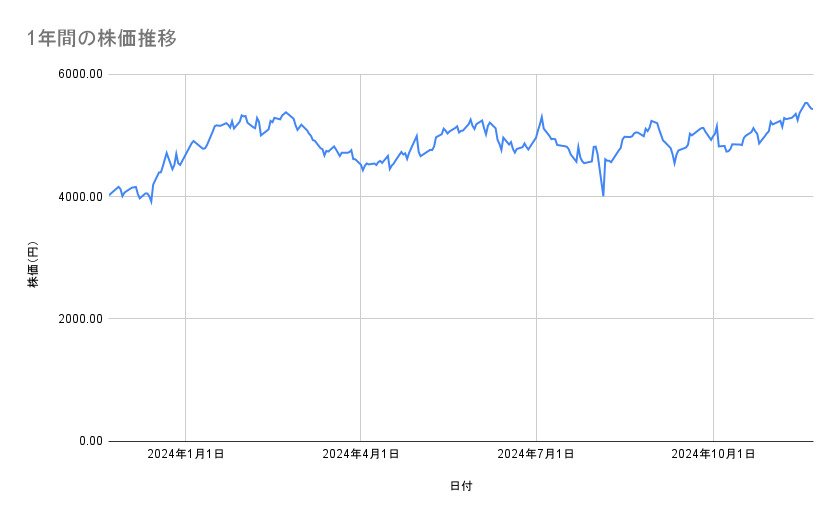Click the sharp August dip low point
This screenshot has height=519, width=839.
603,195
